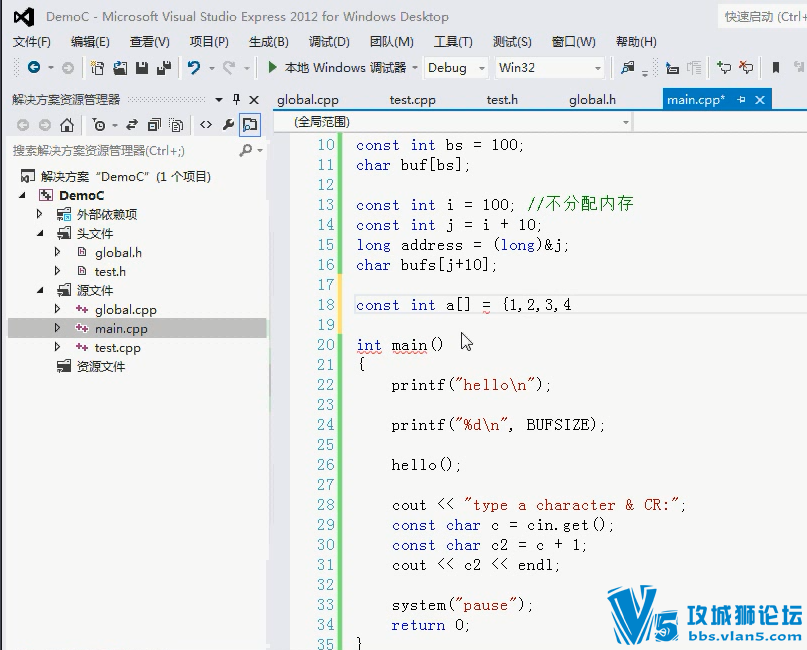
Task: Toggle Preview Selected Items icon in Solution Explorer
Action: (x=250, y=125)
